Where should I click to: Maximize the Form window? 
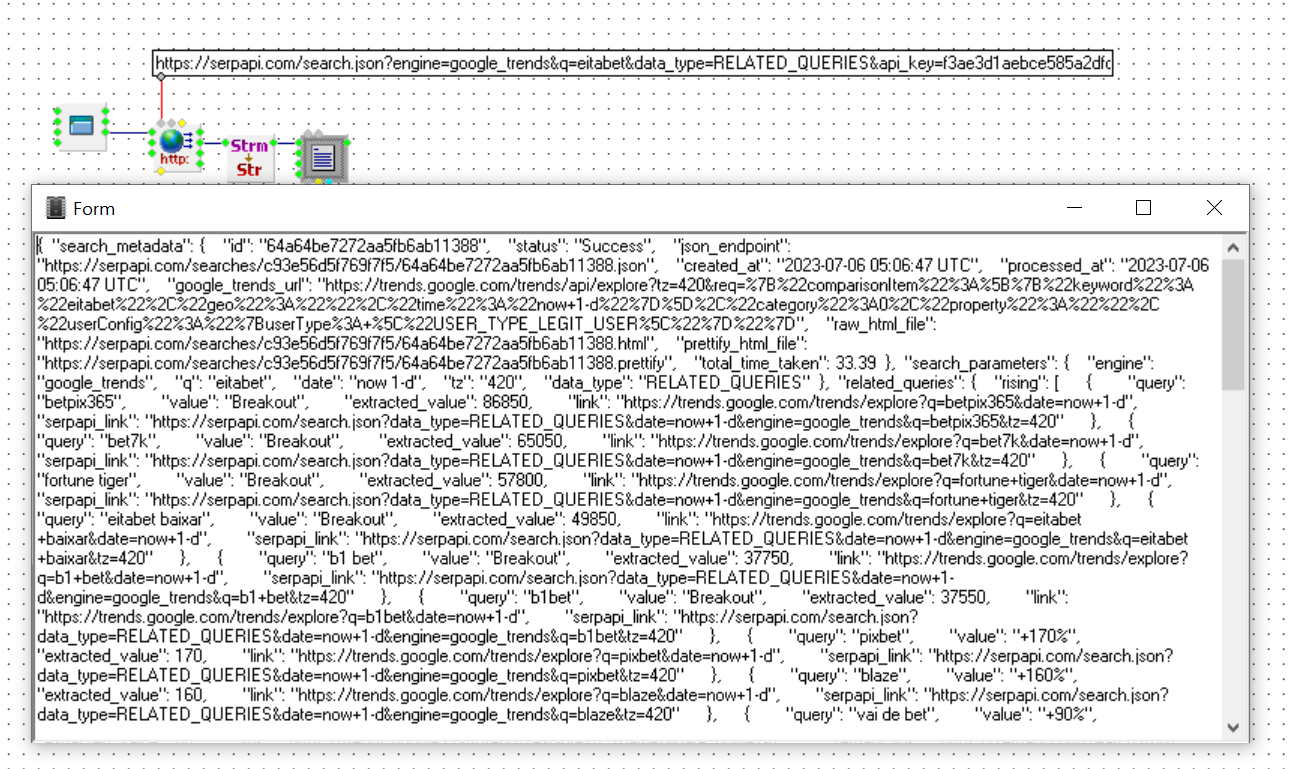[x=1143, y=208]
